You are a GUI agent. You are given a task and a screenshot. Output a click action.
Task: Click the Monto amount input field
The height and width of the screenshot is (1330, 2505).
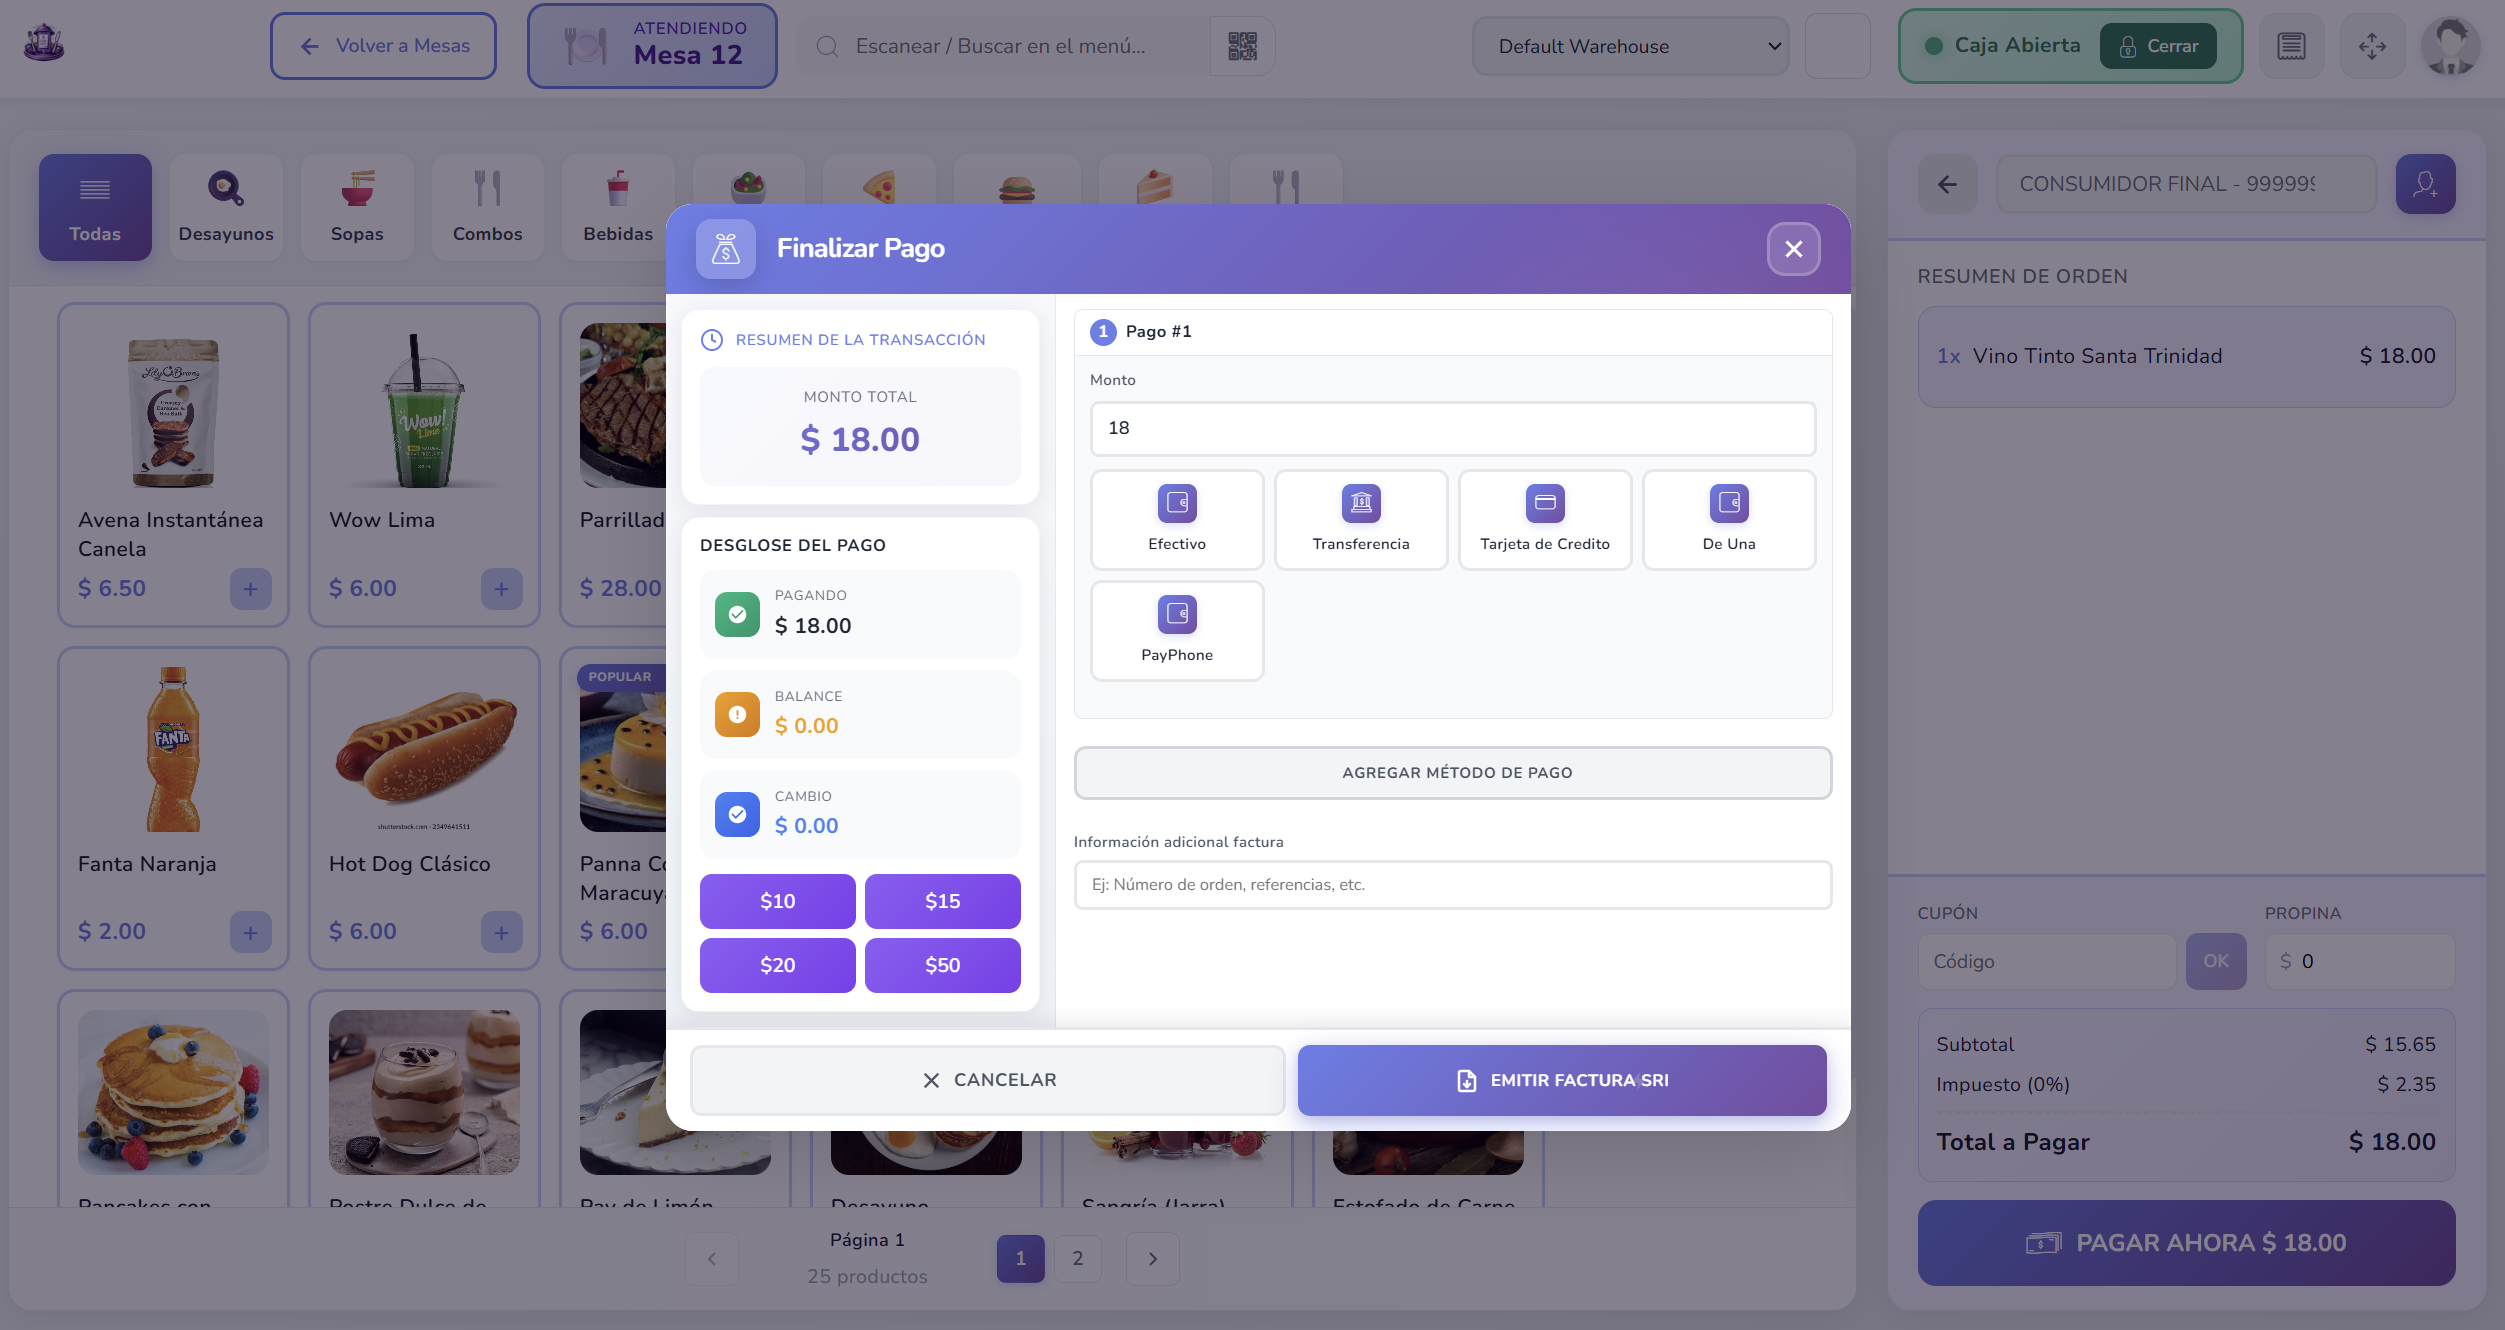(x=1453, y=428)
